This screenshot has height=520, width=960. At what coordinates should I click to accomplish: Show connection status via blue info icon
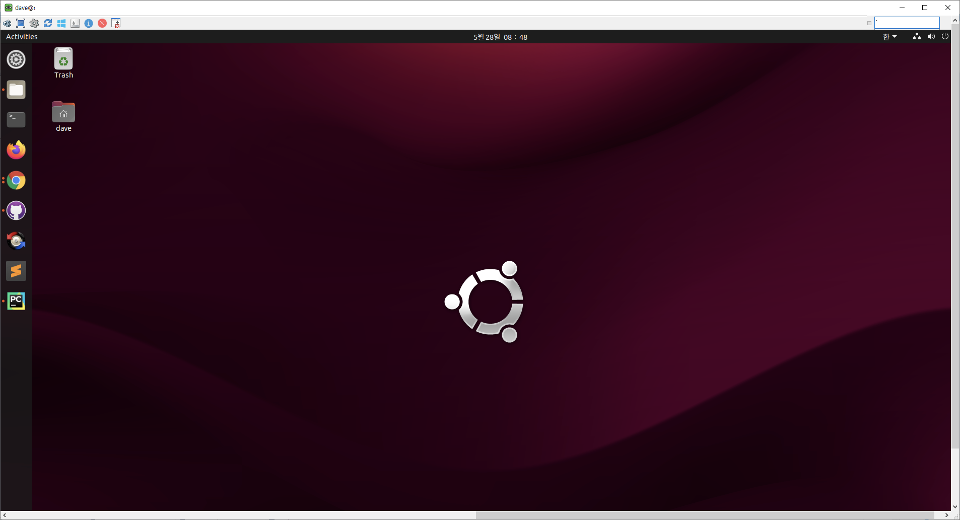pos(89,23)
